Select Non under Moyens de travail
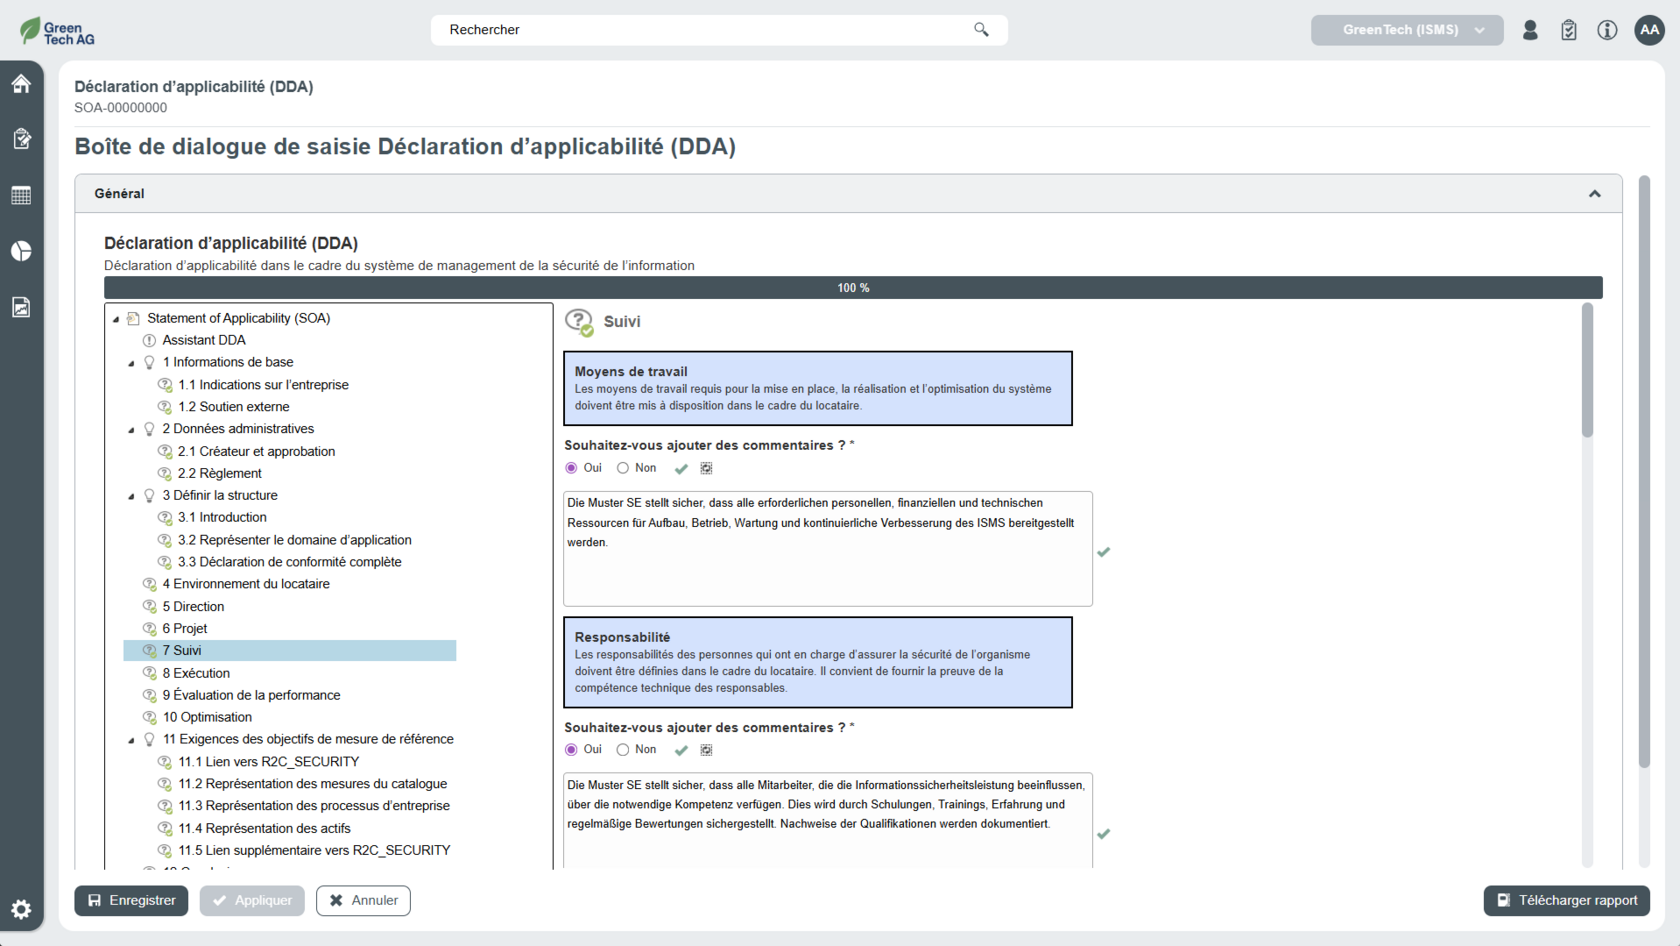Screen dimensions: 1680x946 (623, 468)
